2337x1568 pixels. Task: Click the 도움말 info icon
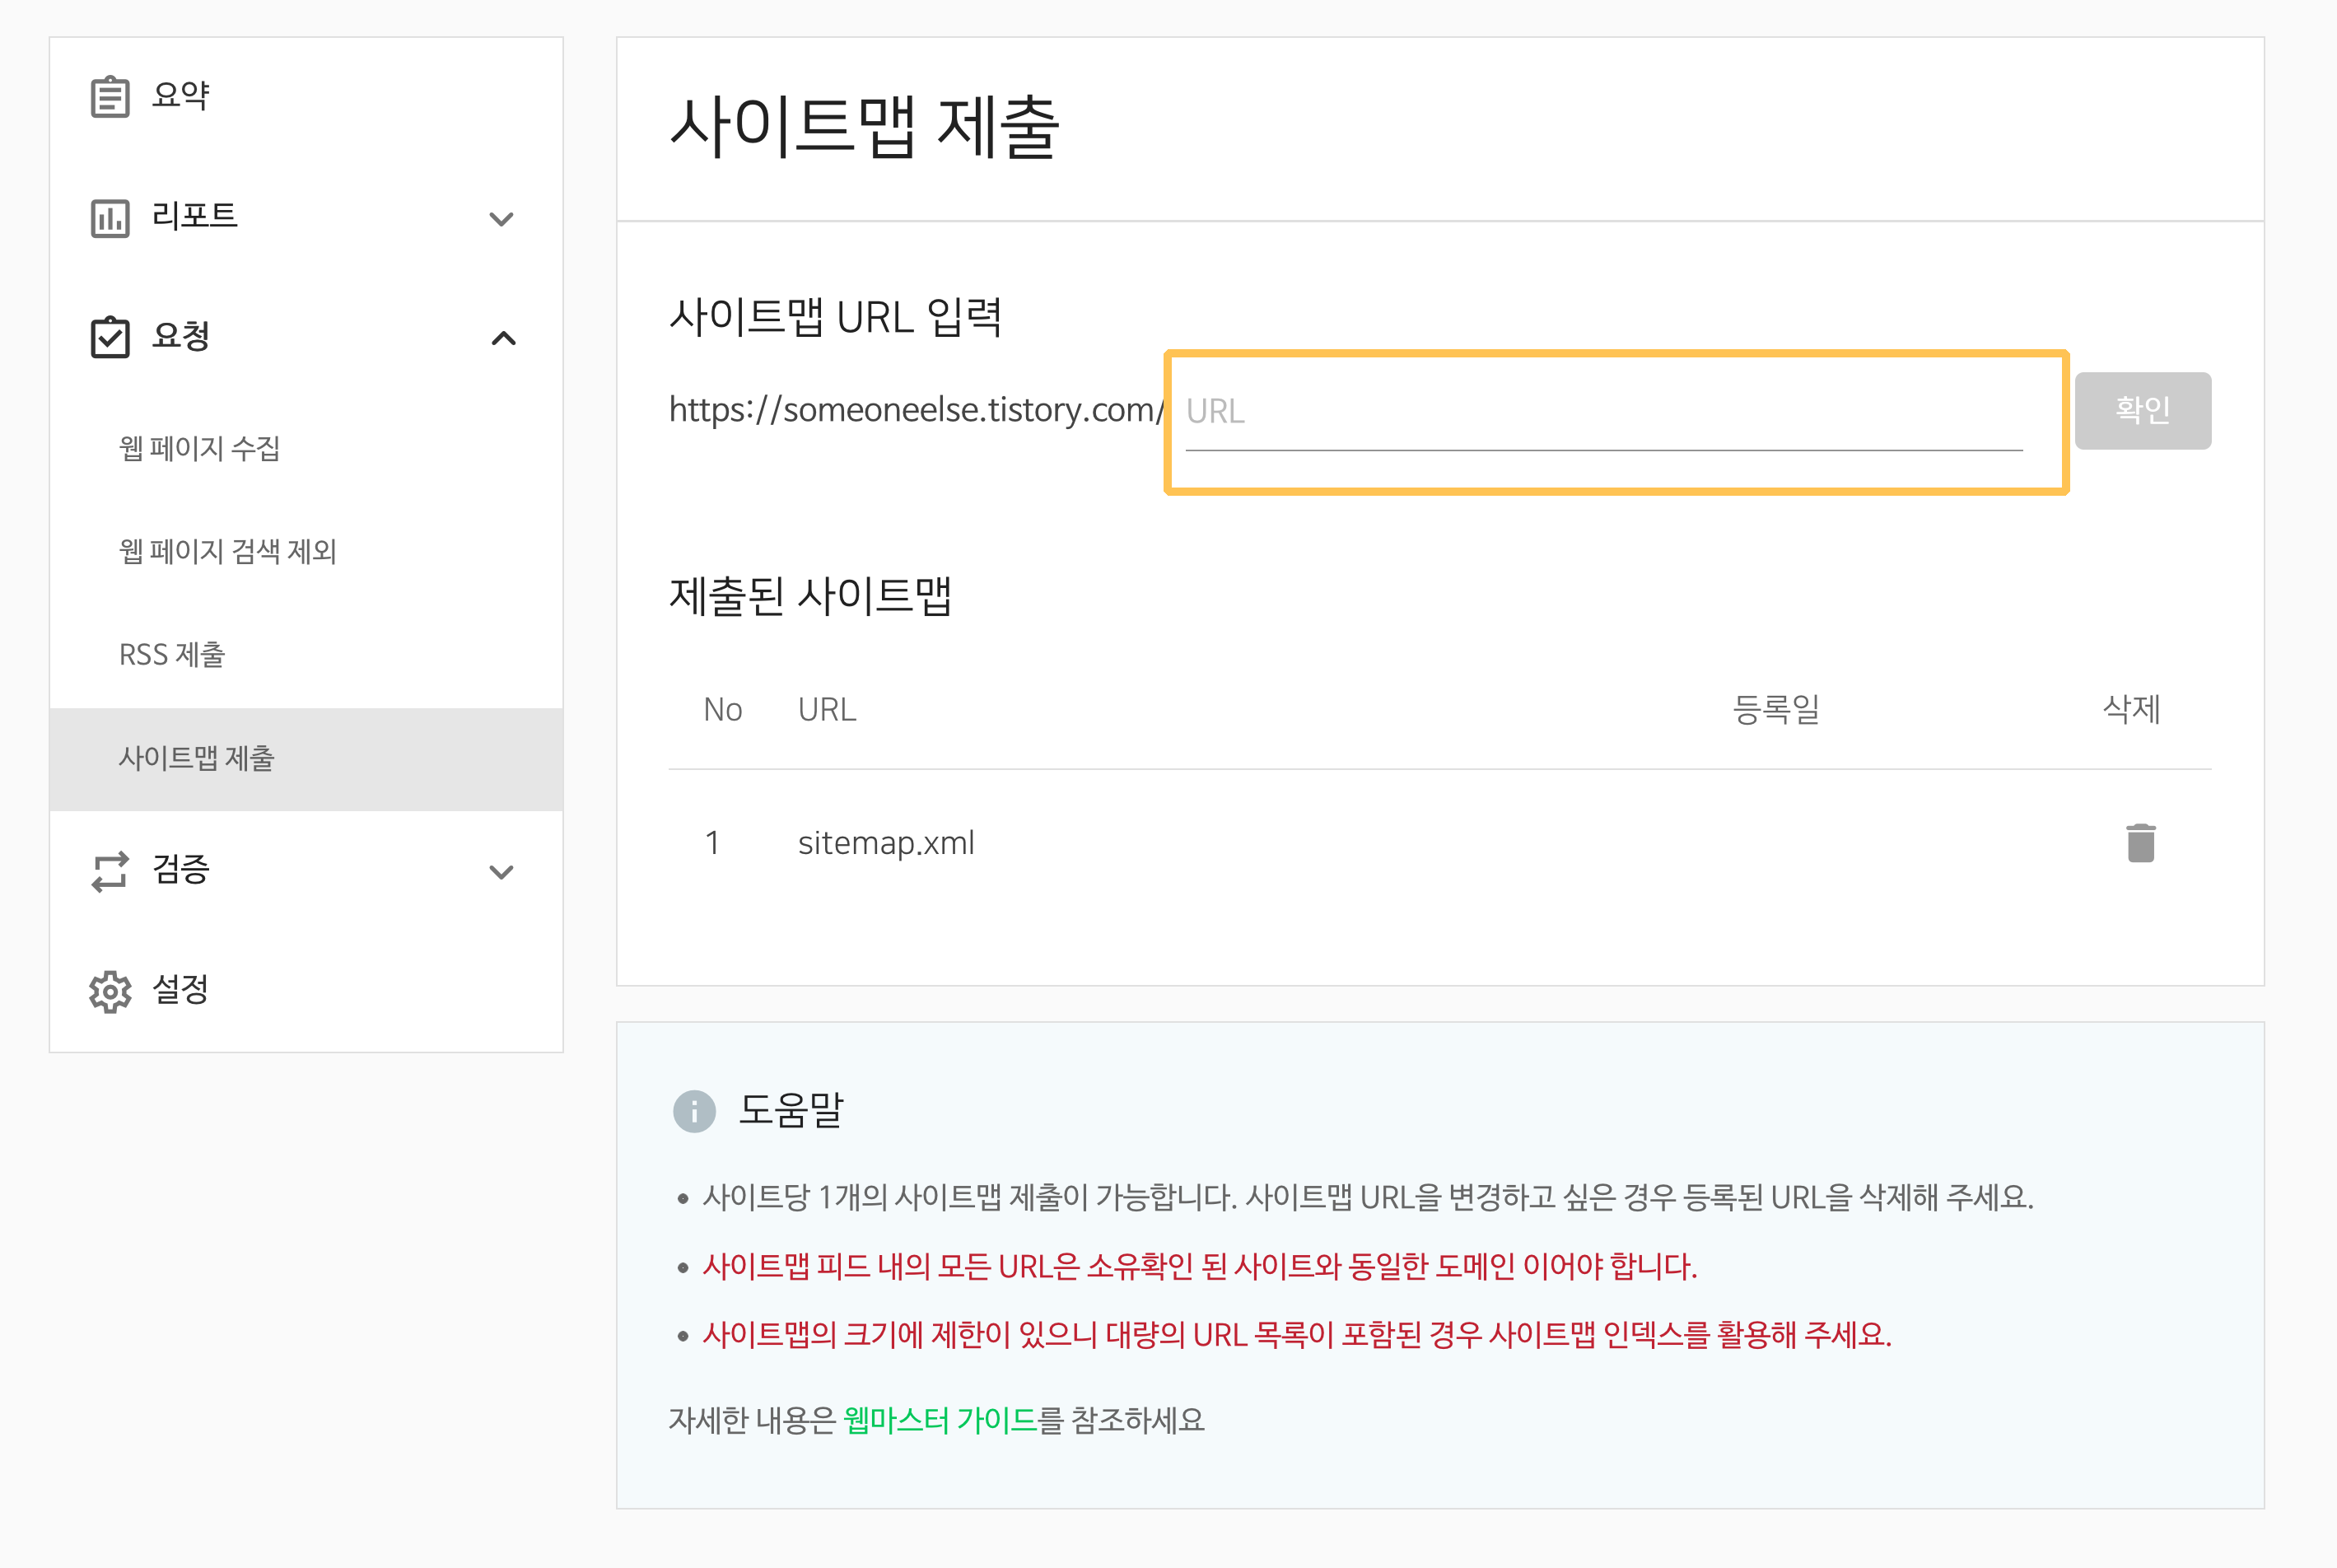(694, 1111)
